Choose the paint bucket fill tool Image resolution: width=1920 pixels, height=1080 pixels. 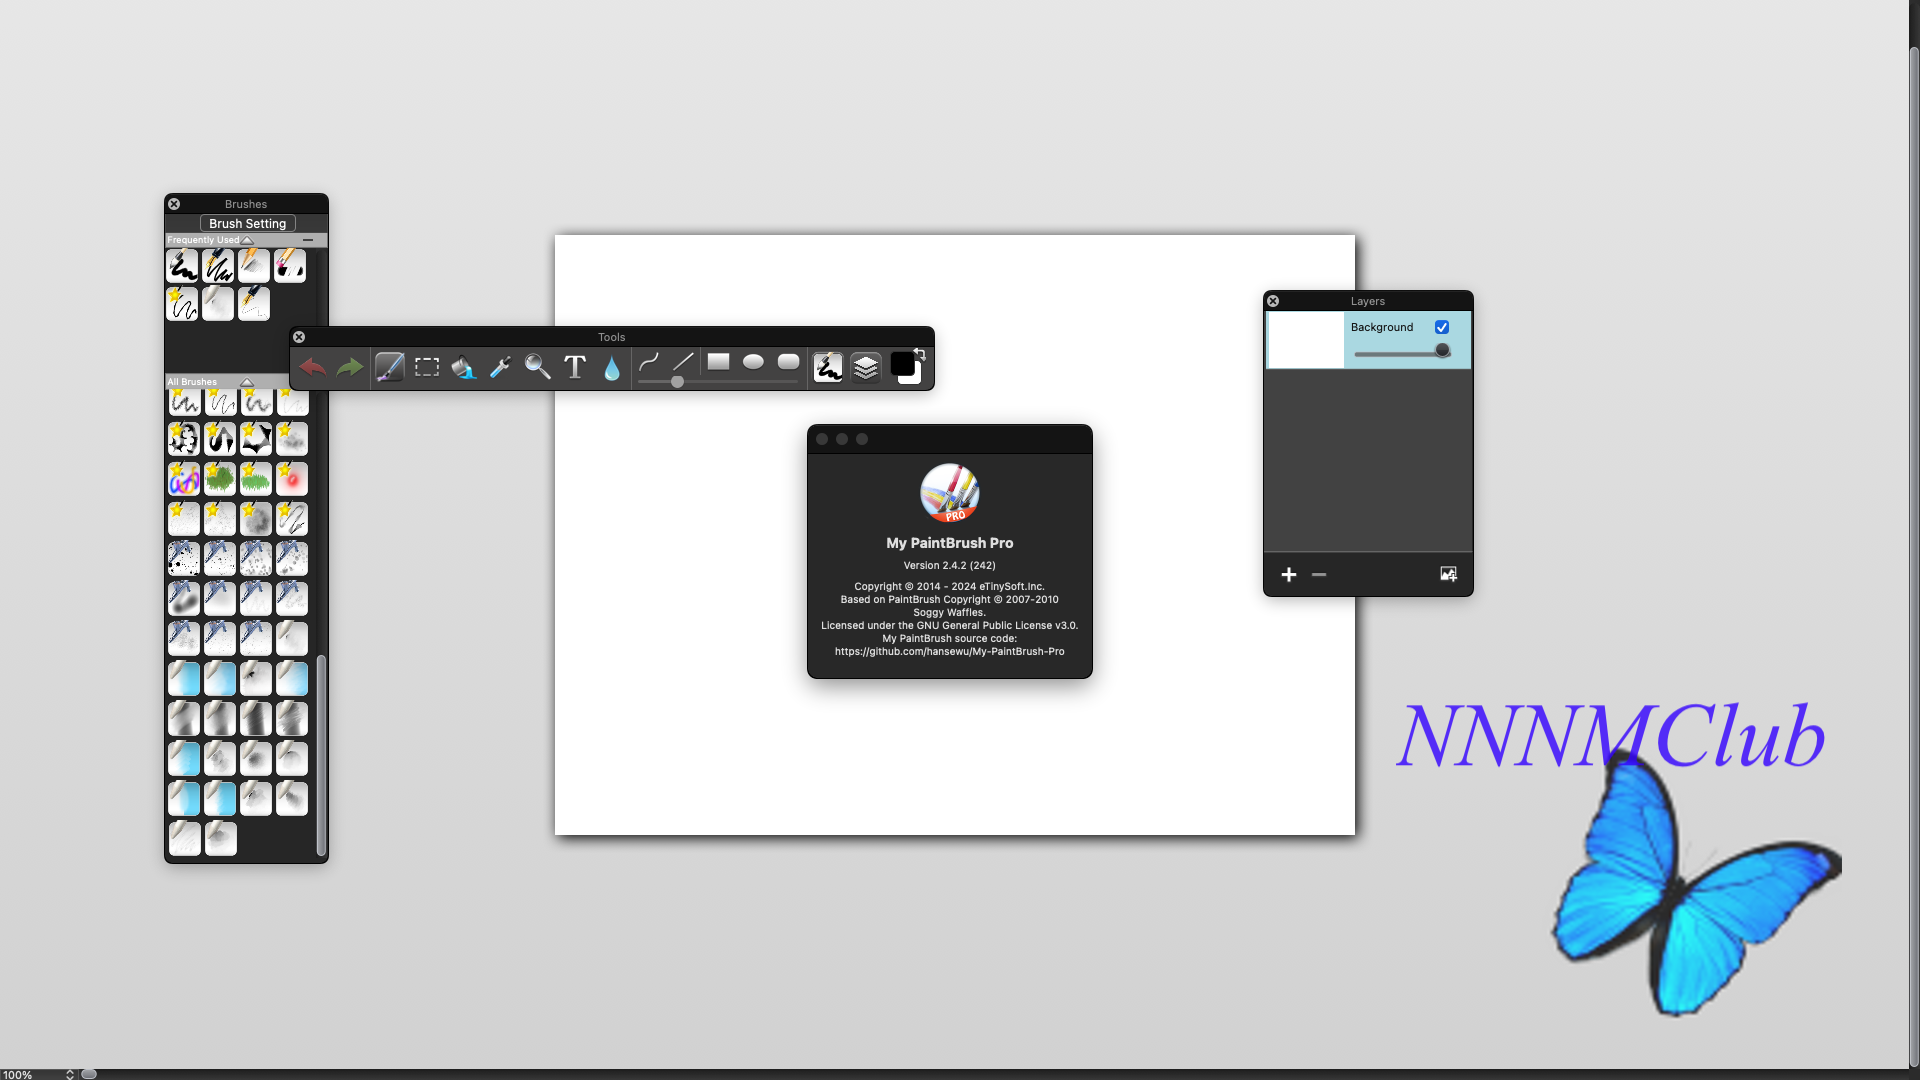tap(463, 367)
